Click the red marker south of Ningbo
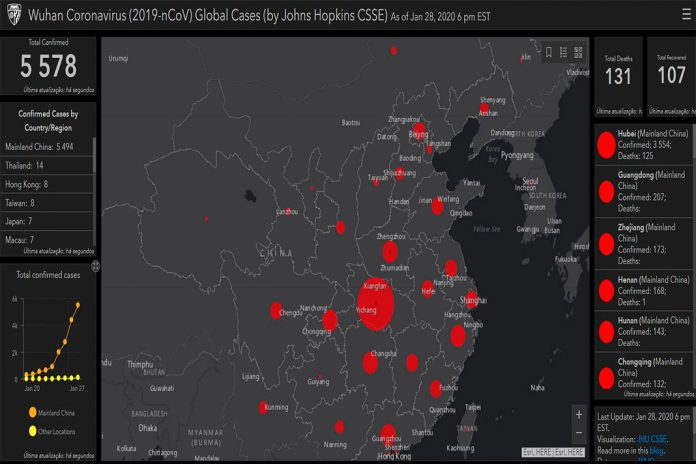The image size is (696, 464). (458, 336)
